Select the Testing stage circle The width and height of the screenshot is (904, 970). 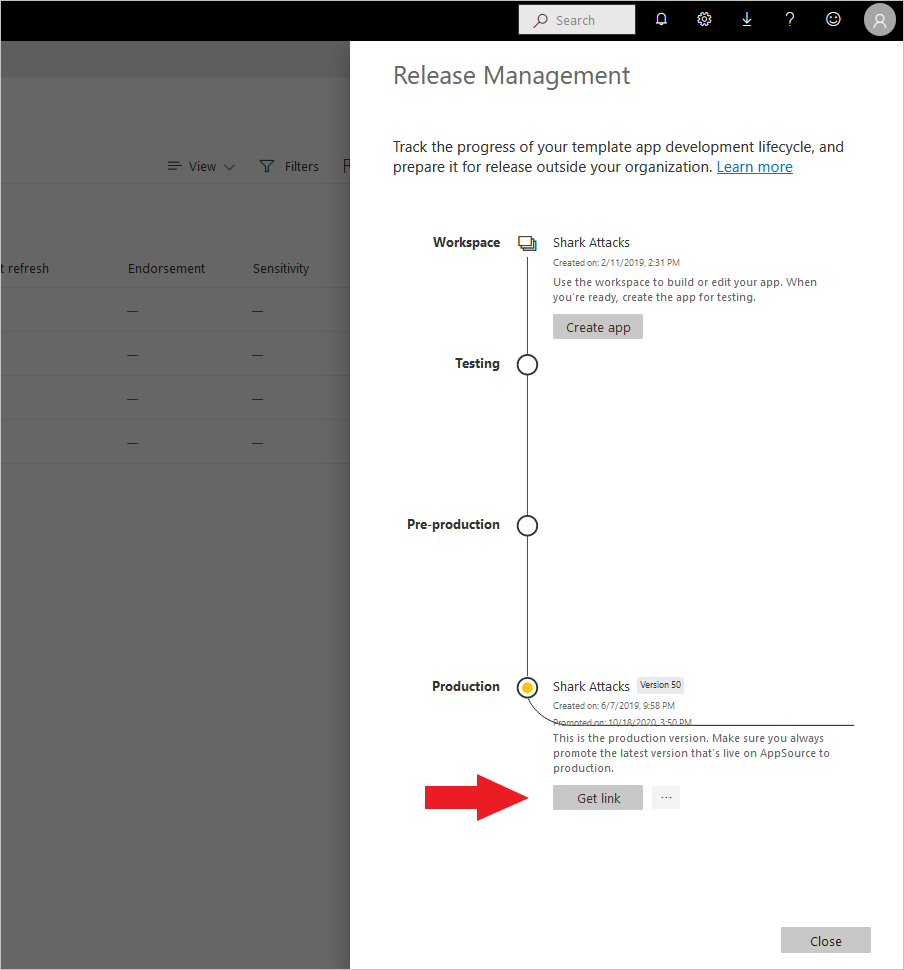click(x=527, y=364)
